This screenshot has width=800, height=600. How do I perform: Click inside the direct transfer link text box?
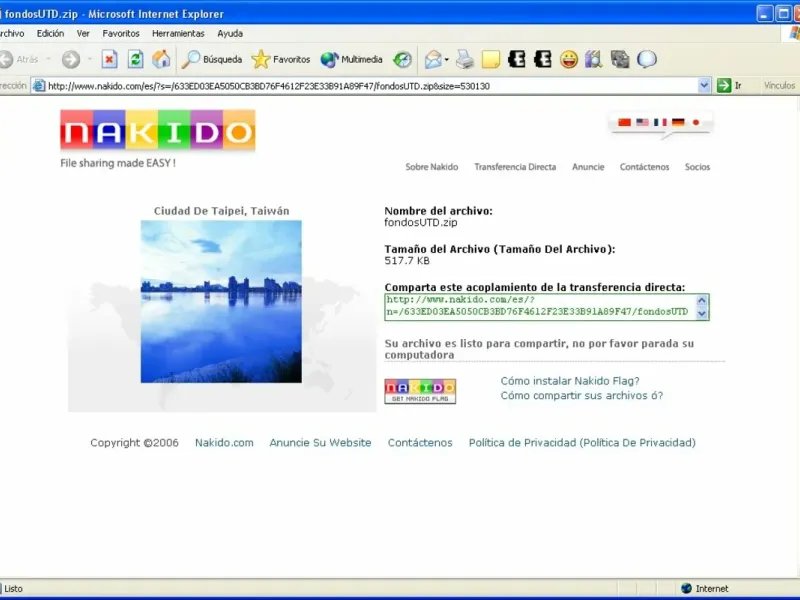[x=540, y=307]
